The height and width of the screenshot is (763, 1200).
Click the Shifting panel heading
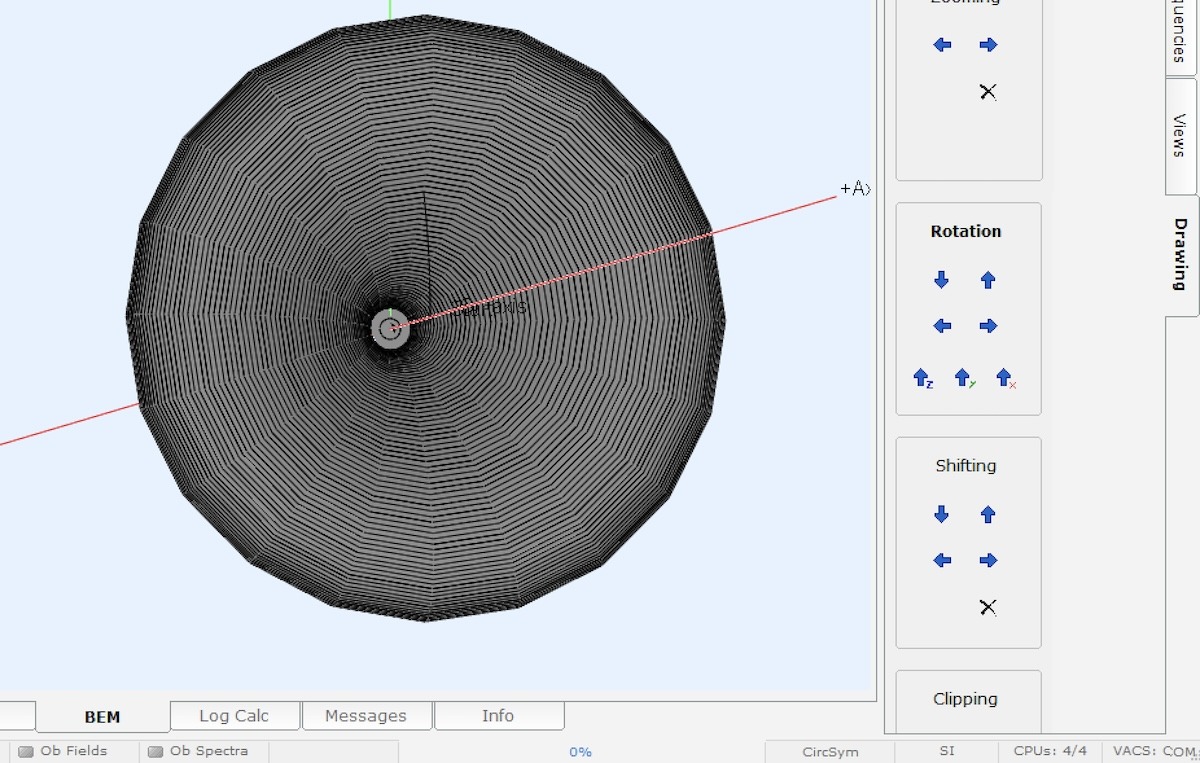pos(965,465)
